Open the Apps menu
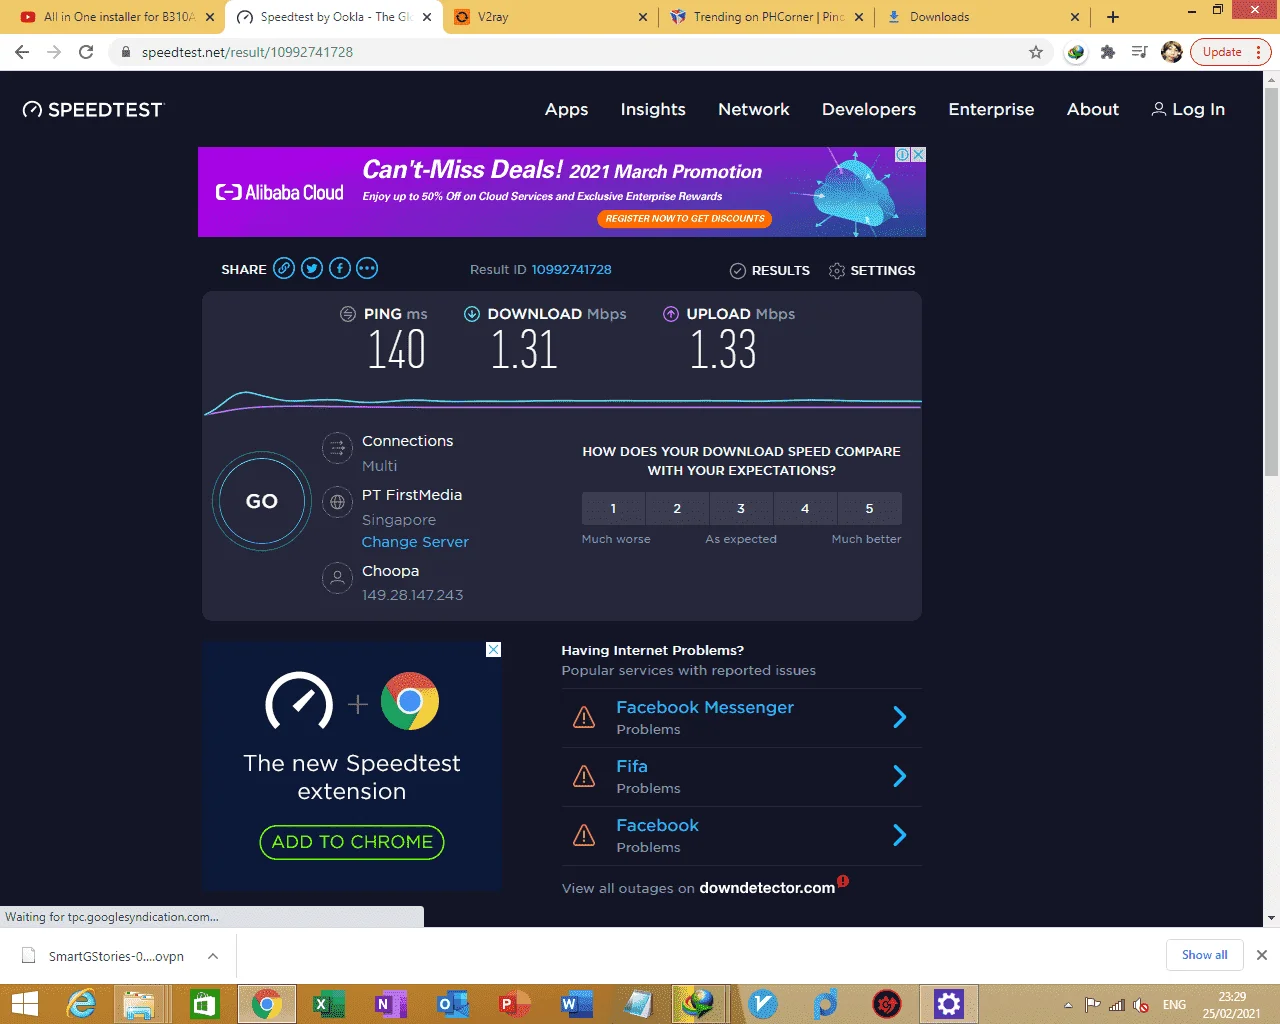Viewport: 1280px width, 1024px height. click(566, 110)
